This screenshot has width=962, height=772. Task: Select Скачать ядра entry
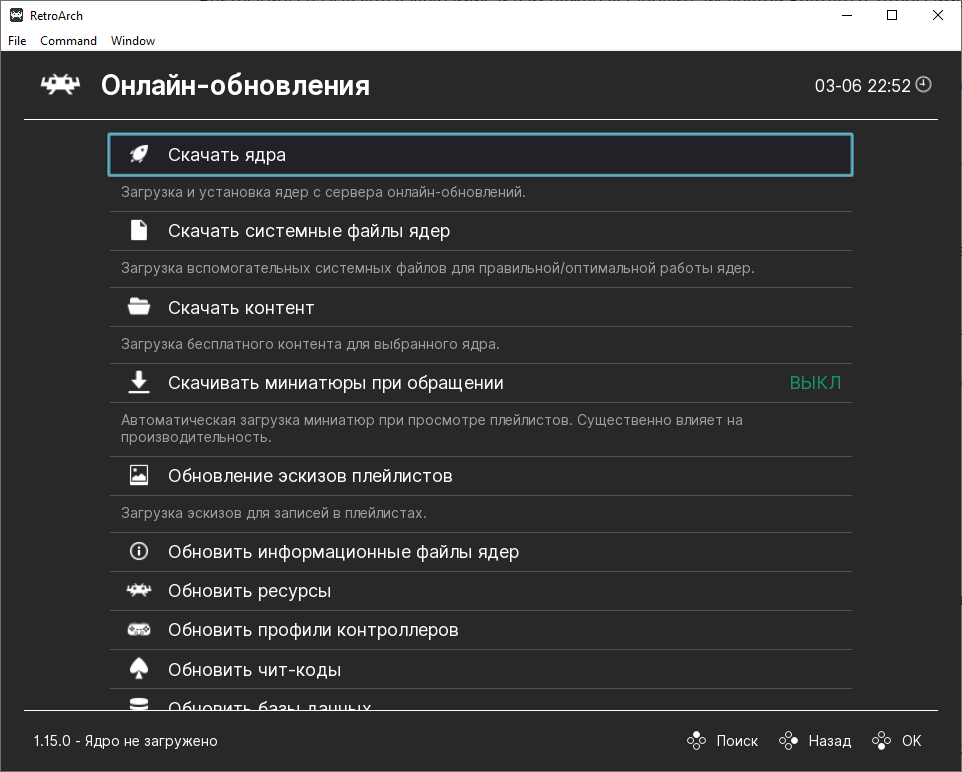tap(480, 155)
